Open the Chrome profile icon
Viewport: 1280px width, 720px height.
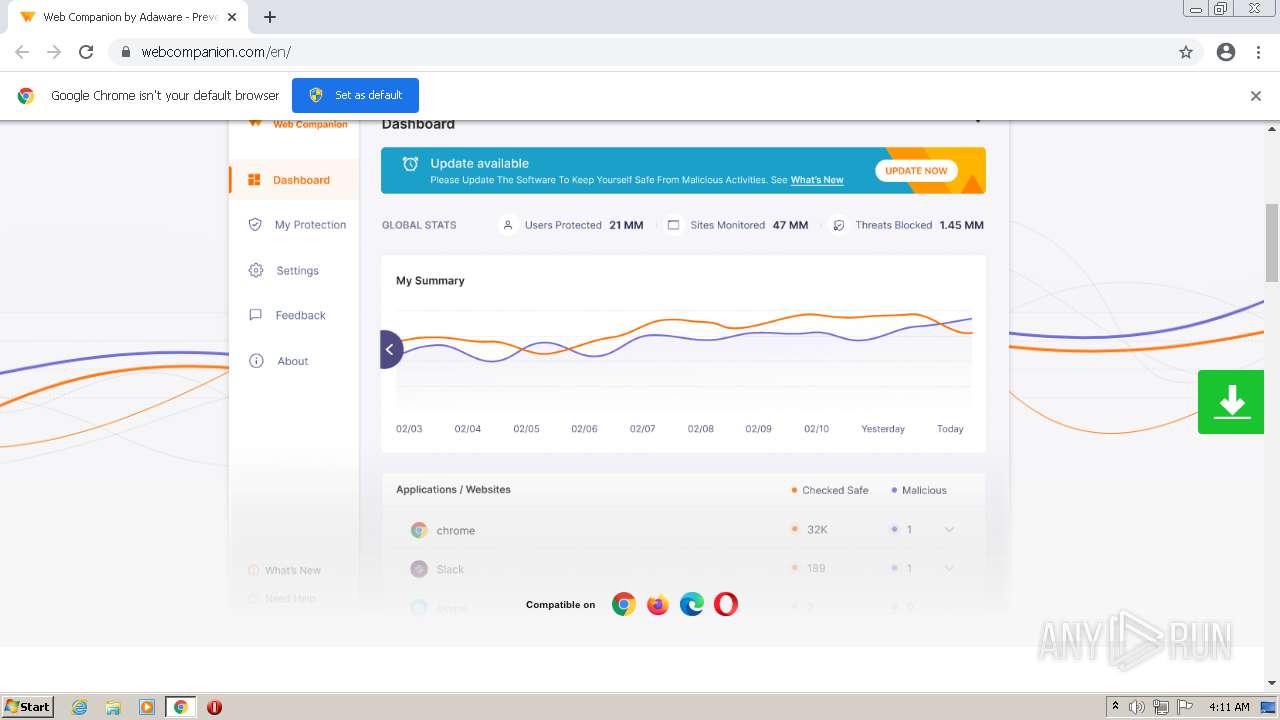(x=1226, y=52)
